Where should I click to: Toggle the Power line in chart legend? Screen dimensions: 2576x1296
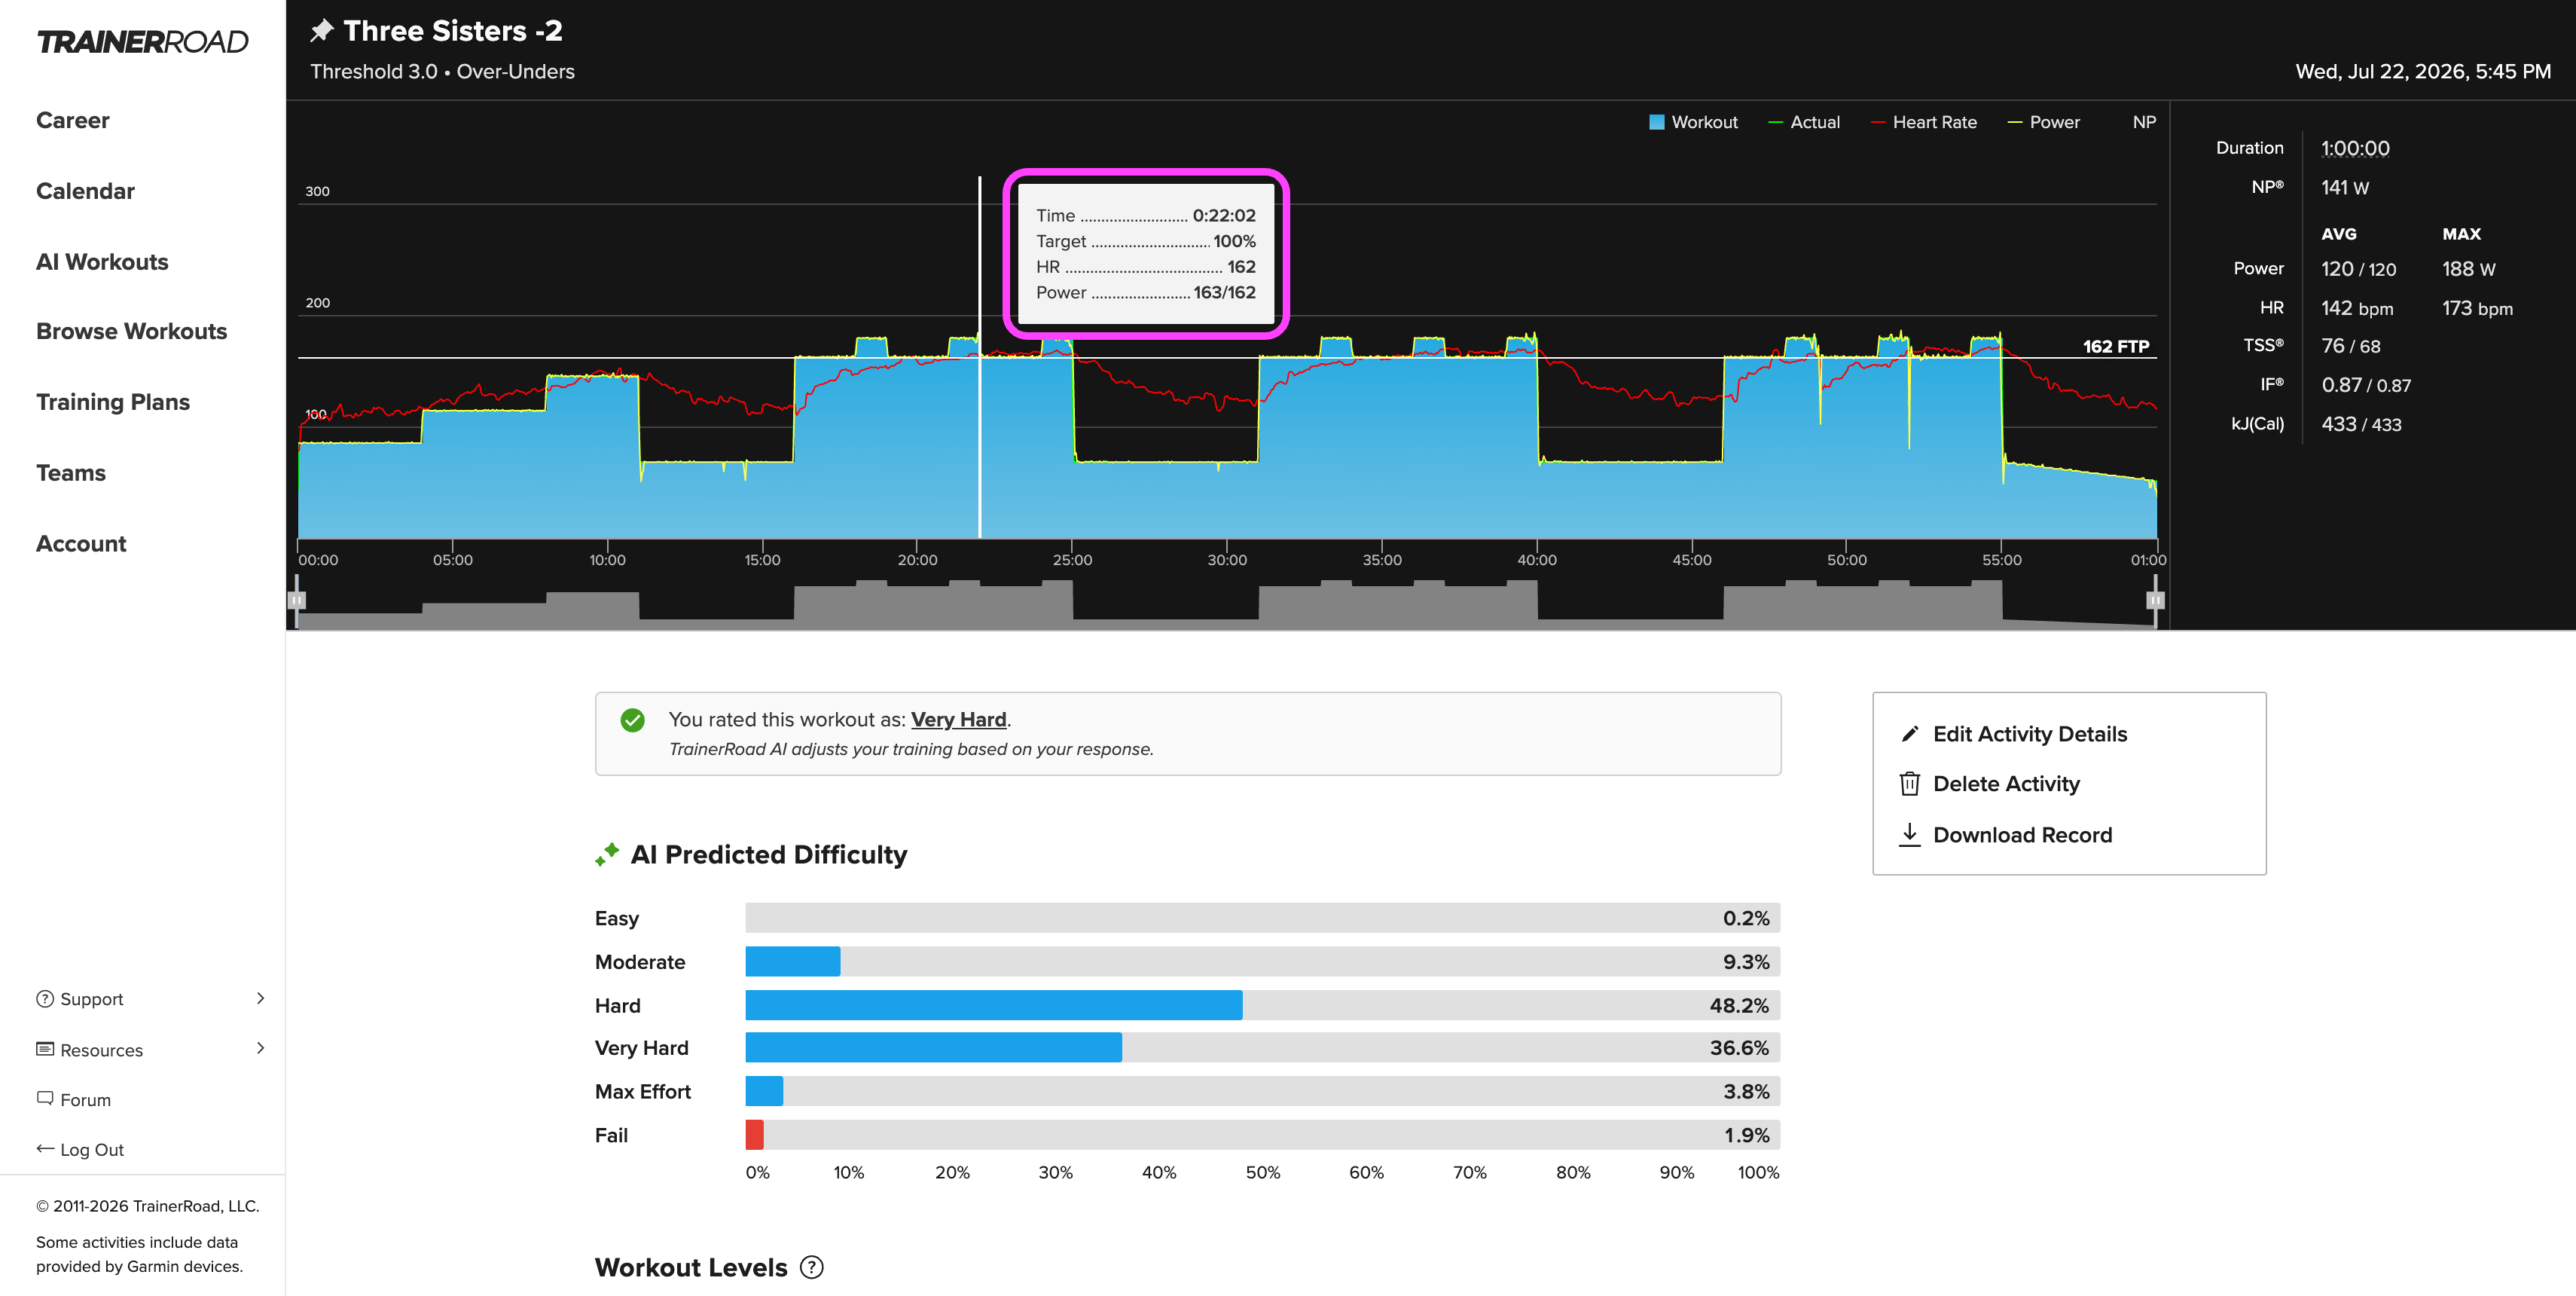pyautogui.click(x=2043, y=122)
